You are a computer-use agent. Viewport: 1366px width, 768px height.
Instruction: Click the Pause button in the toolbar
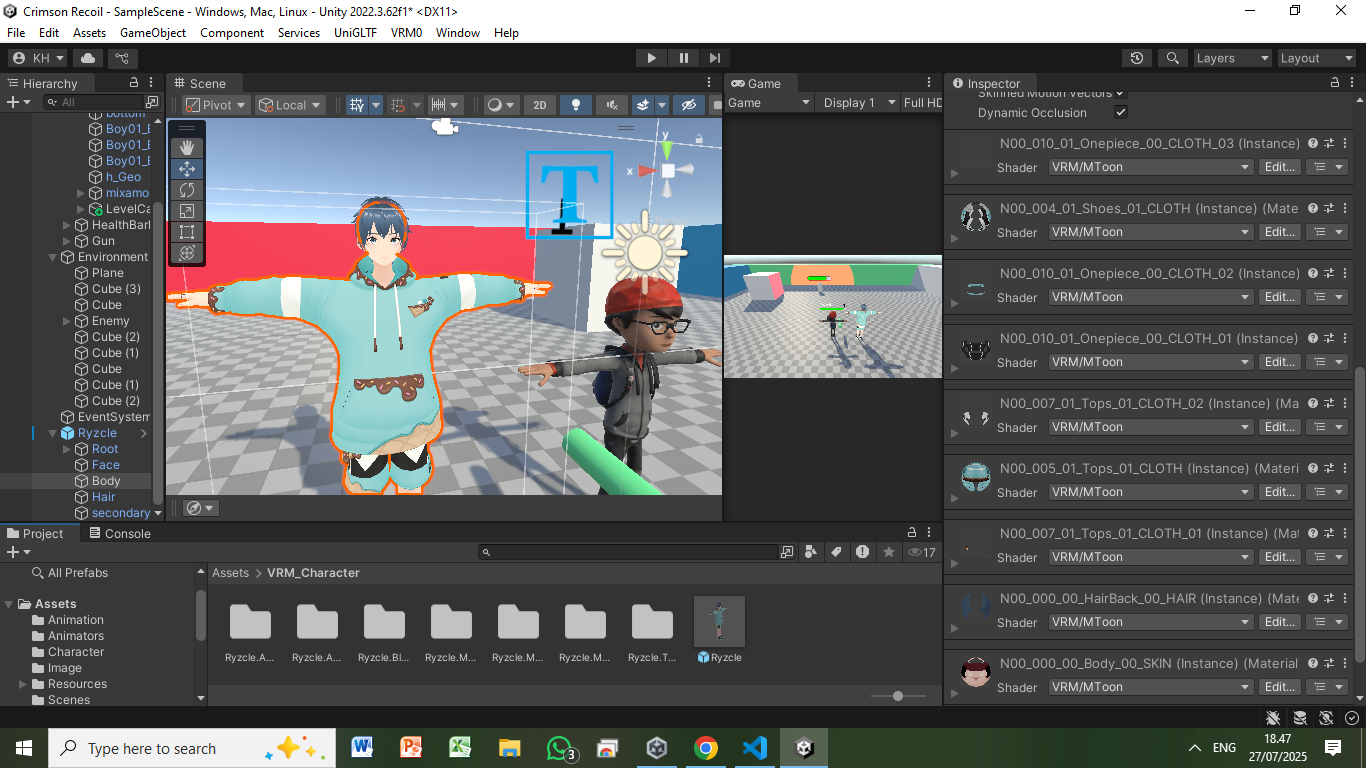[683, 58]
